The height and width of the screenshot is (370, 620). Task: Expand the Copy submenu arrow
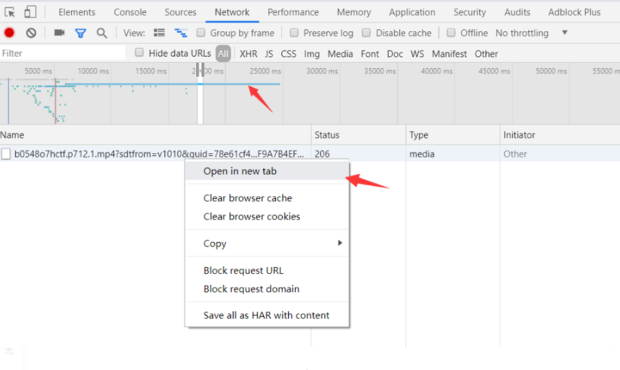coord(340,243)
